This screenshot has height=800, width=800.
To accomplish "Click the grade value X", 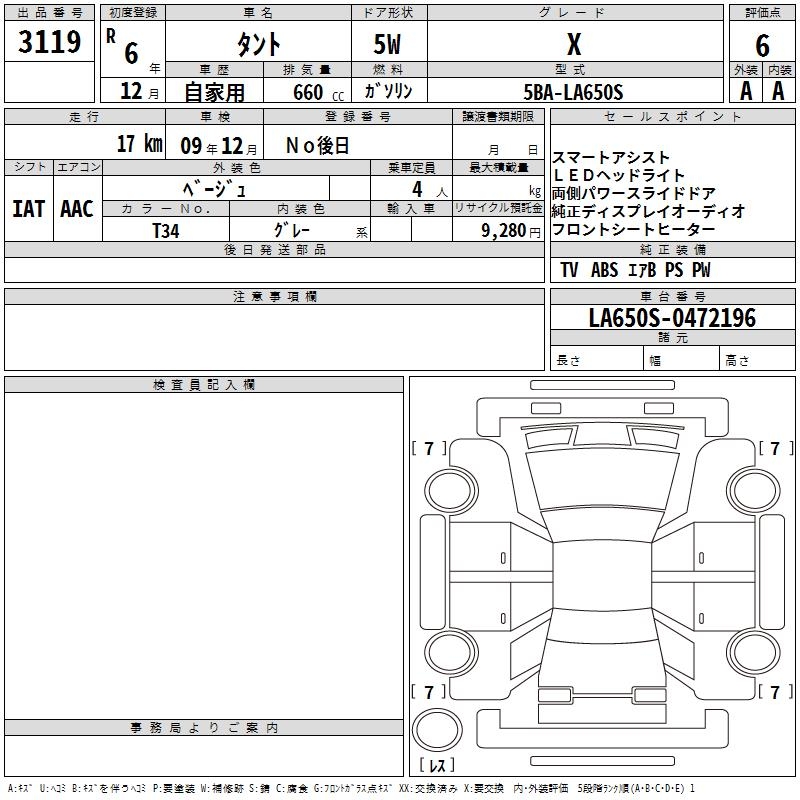I will [x=574, y=44].
